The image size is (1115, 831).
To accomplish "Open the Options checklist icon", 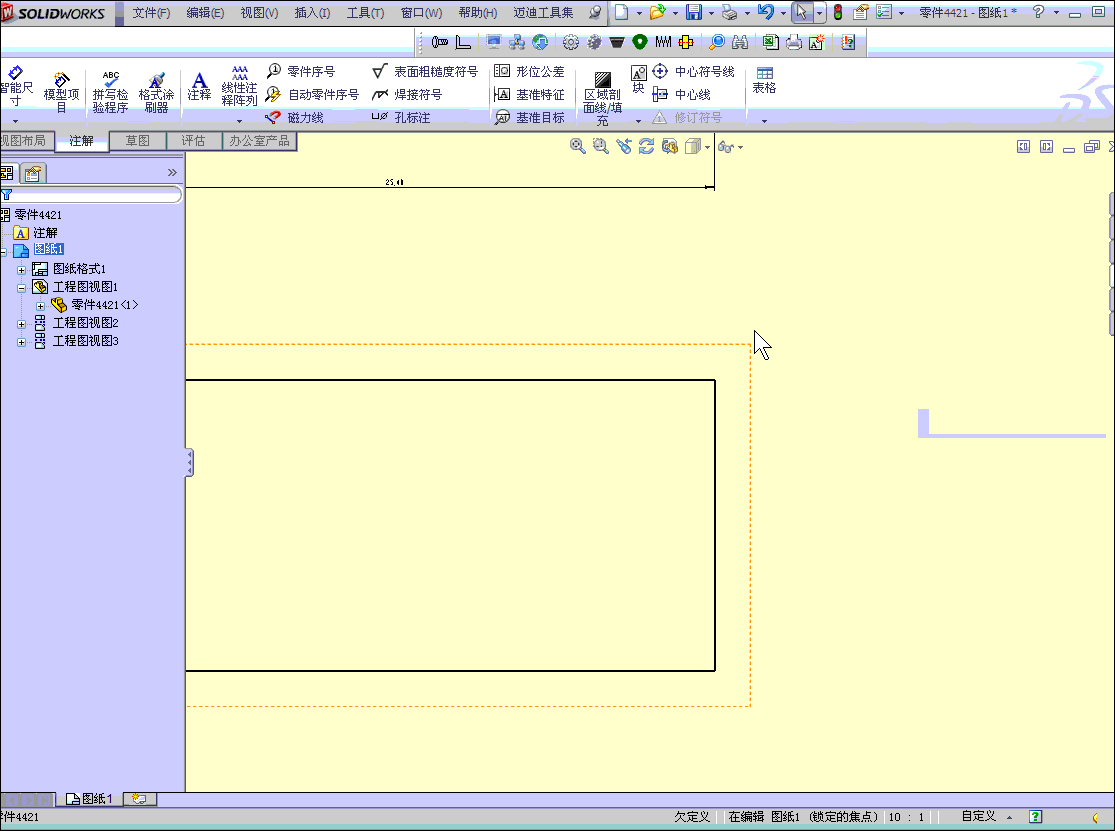I will (884, 12).
